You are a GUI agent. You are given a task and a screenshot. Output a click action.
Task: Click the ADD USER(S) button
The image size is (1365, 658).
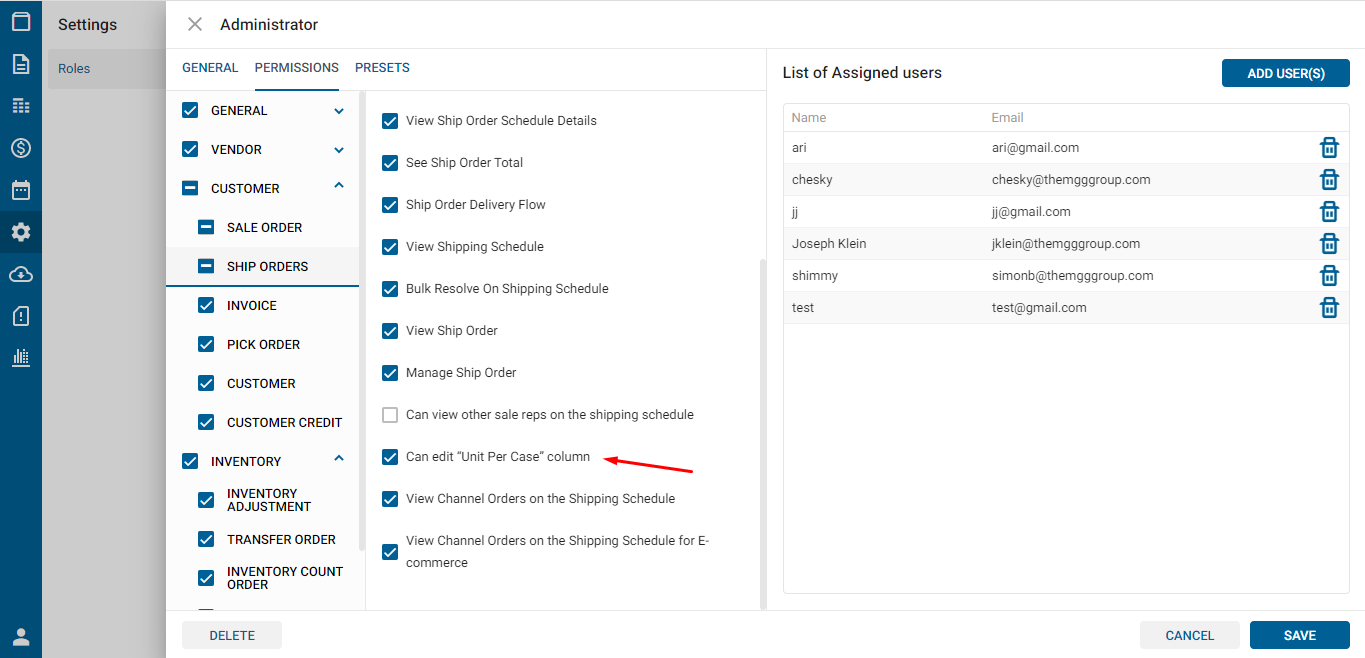point(1285,73)
